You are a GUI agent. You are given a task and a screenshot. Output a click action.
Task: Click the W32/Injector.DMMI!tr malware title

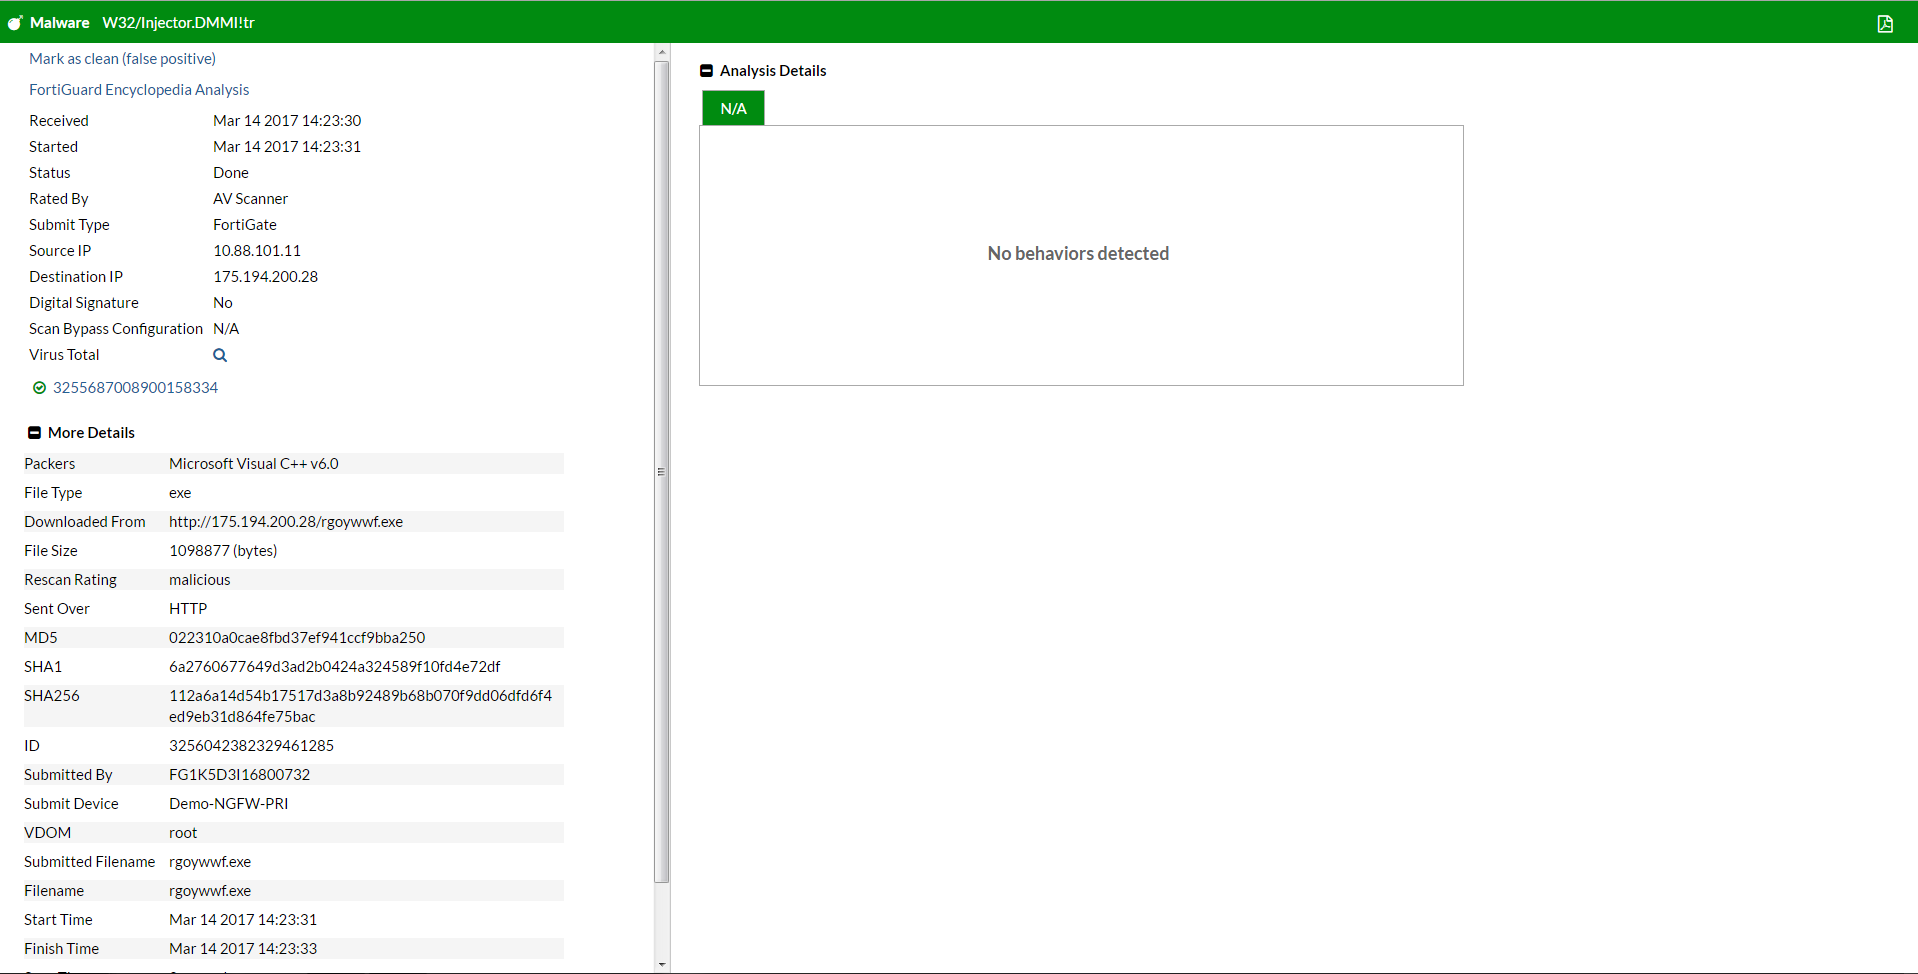[178, 23]
